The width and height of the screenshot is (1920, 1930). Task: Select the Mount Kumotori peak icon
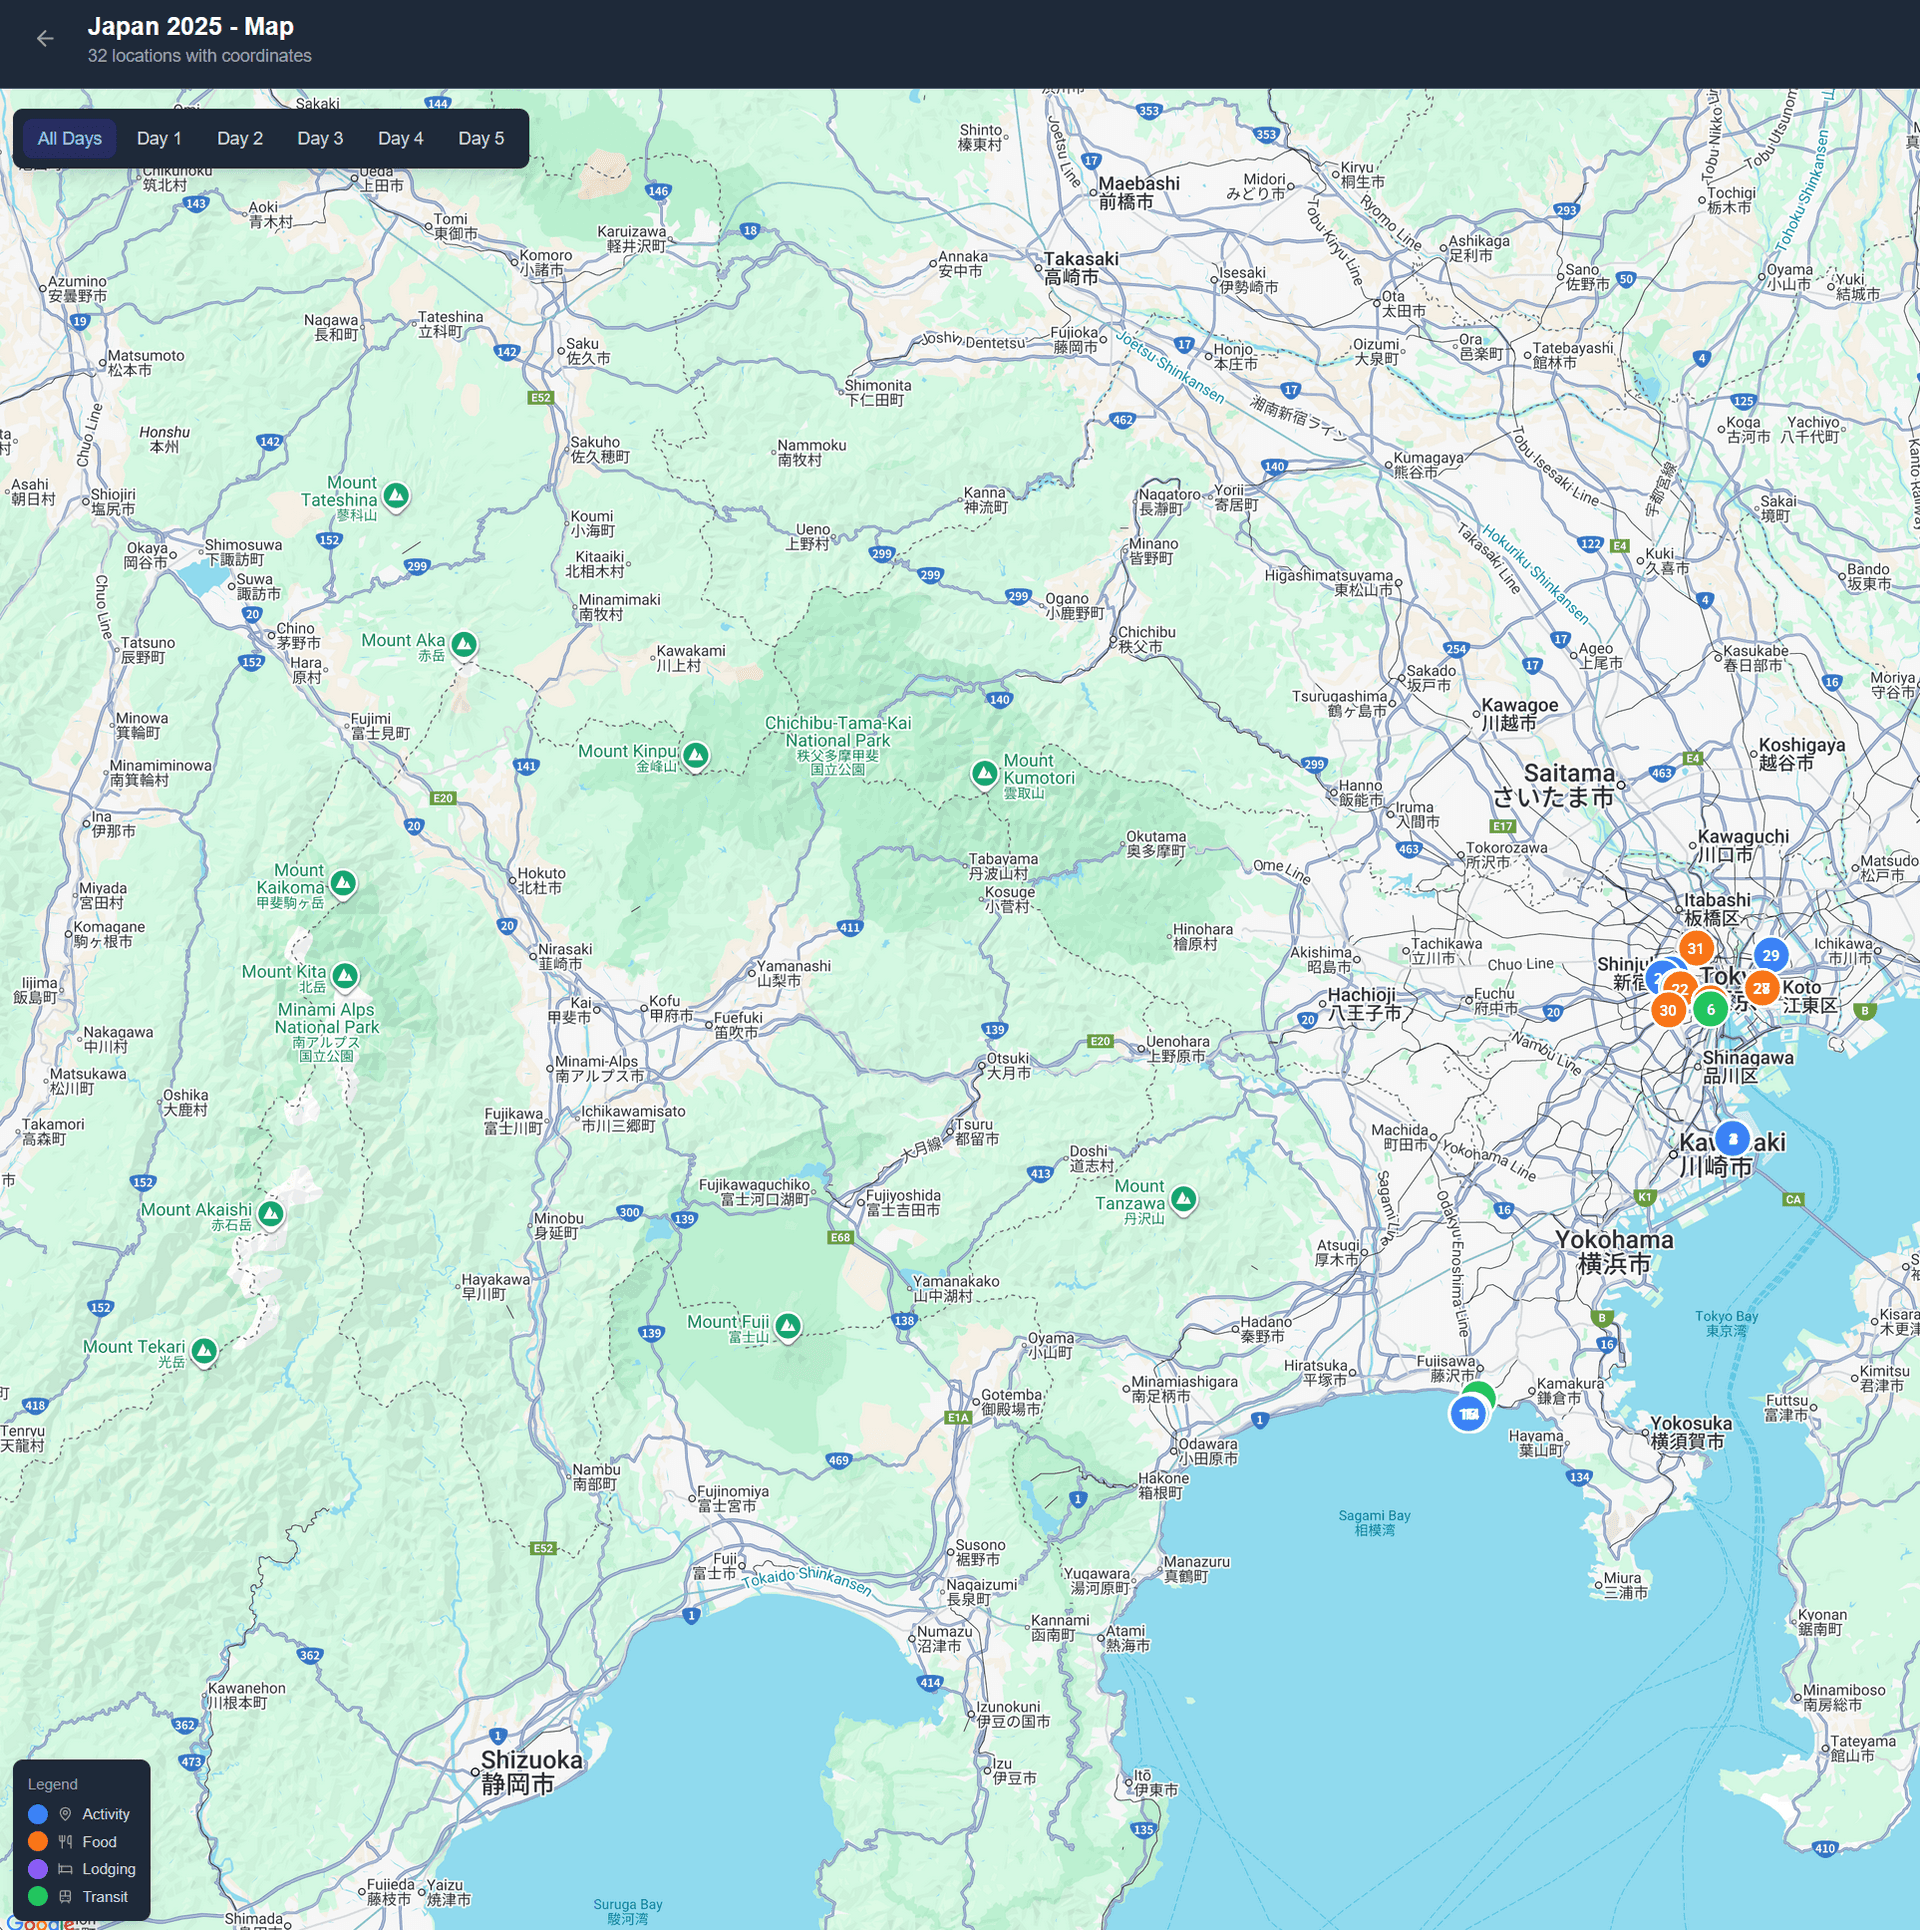[984, 775]
